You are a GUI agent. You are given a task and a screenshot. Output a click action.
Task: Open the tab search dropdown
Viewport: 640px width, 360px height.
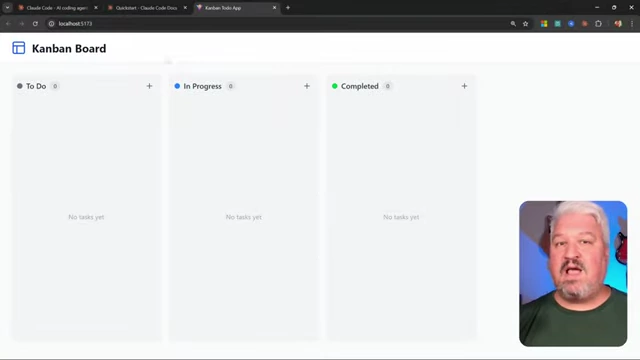[x=7, y=8]
